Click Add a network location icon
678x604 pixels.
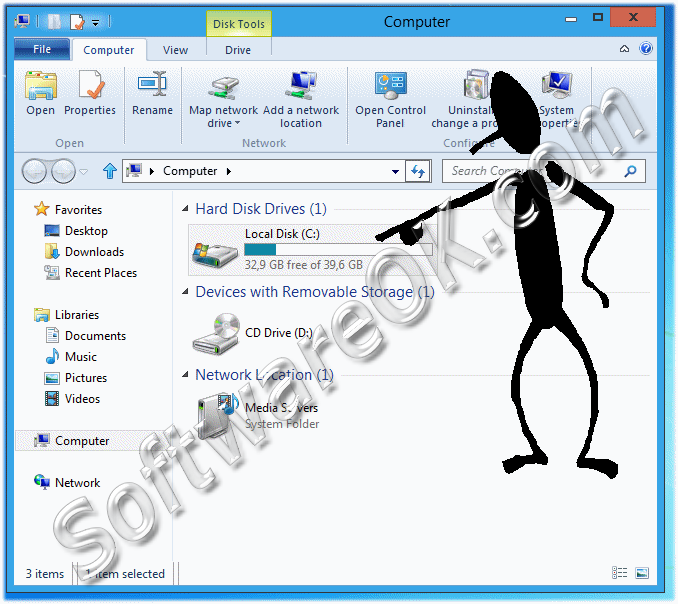click(x=301, y=86)
